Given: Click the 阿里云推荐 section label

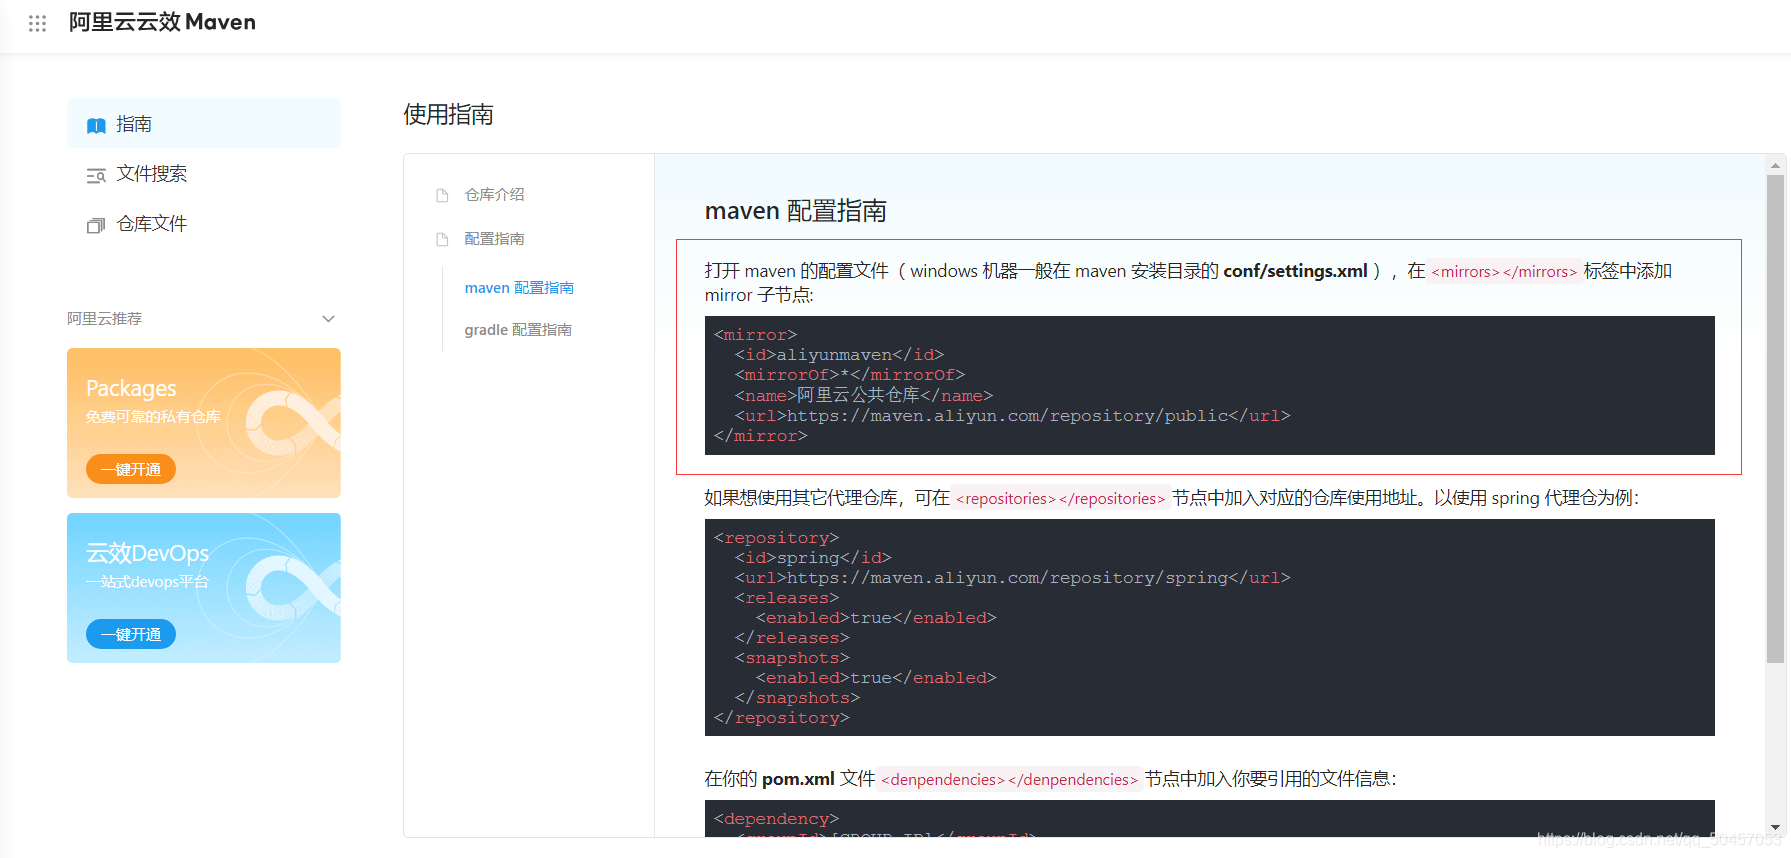Looking at the screenshot, I should pos(105,319).
